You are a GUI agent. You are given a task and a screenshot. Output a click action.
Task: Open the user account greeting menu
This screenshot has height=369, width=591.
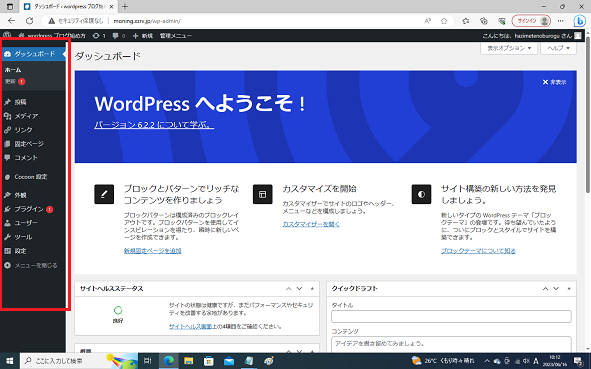coord(532,36)
